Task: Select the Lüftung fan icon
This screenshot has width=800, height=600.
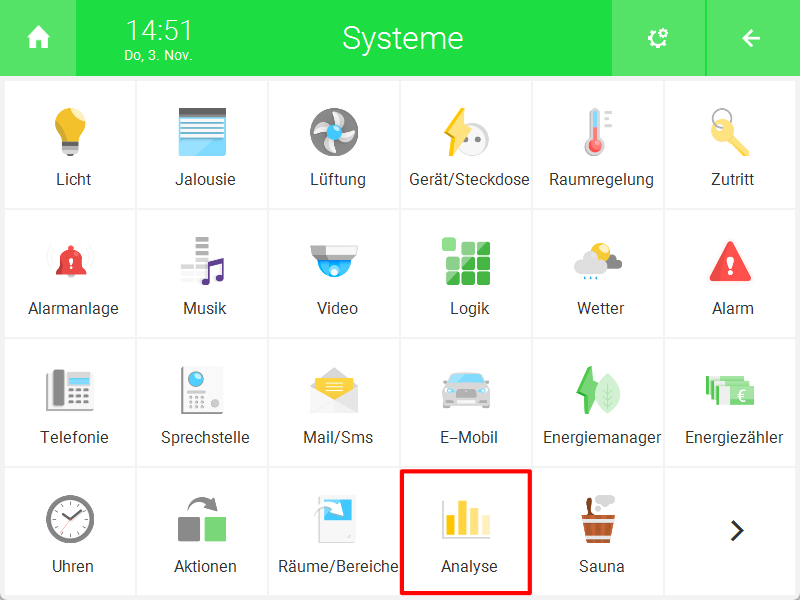Action: click(x=334, y=132)
